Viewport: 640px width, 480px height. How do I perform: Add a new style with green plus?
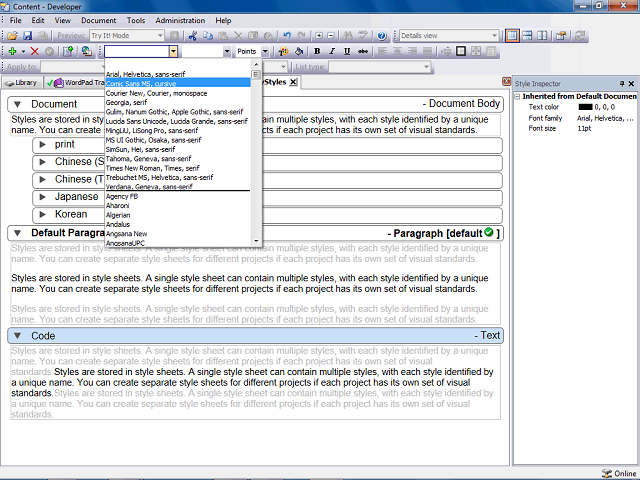[x=12, y=51]
